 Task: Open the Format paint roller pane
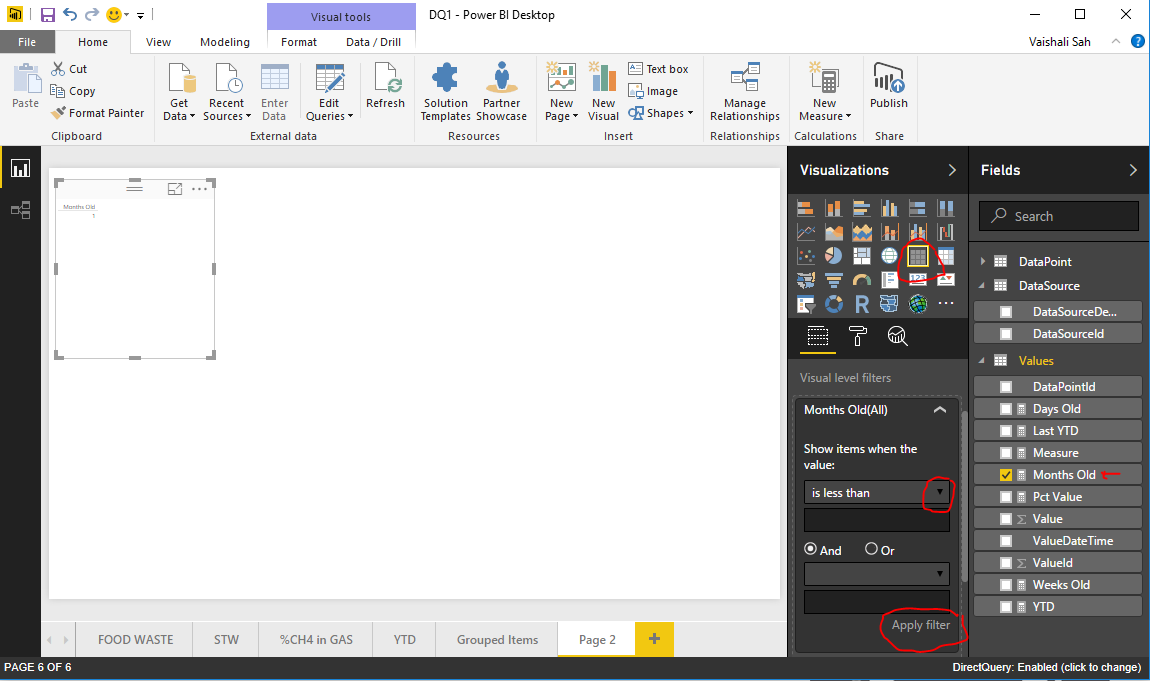(857, 336)
